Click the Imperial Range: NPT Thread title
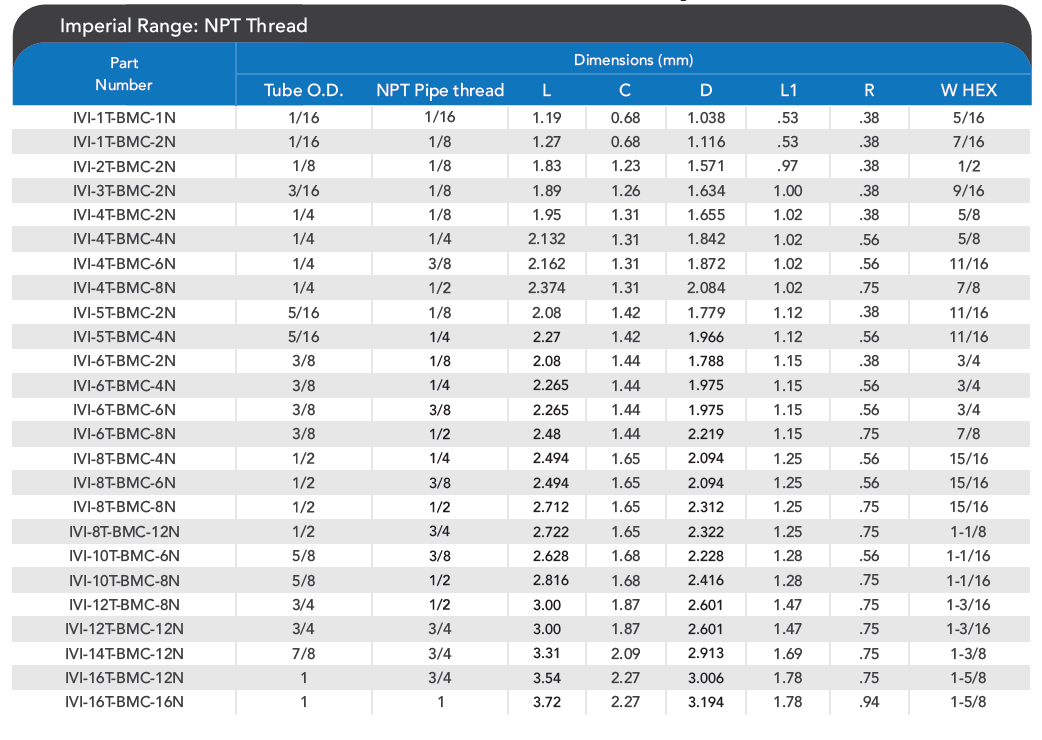Viewport: 1042px width, 740px height. [183, 26]
